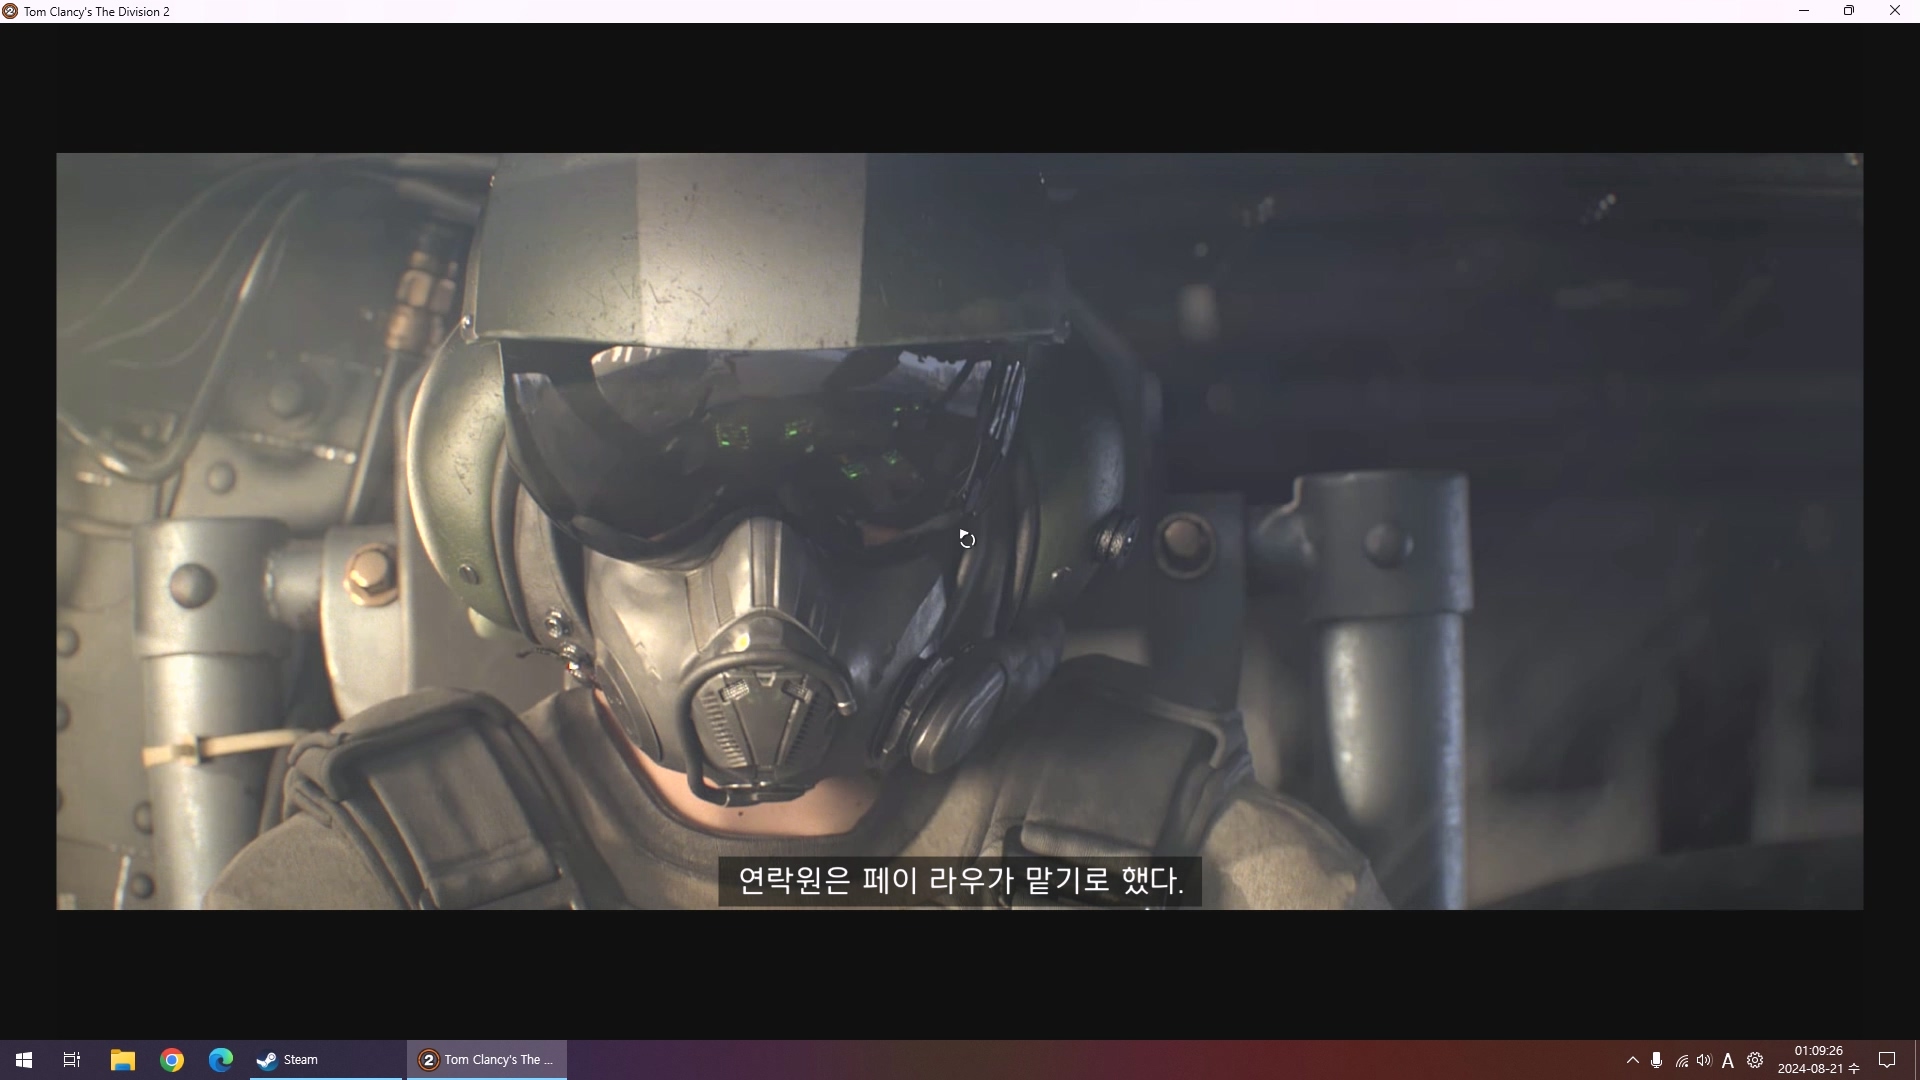This screenshot has height=1080, width=1920.
Task: Open network settings from the tray
Action: click(x=1682, y=1060)
